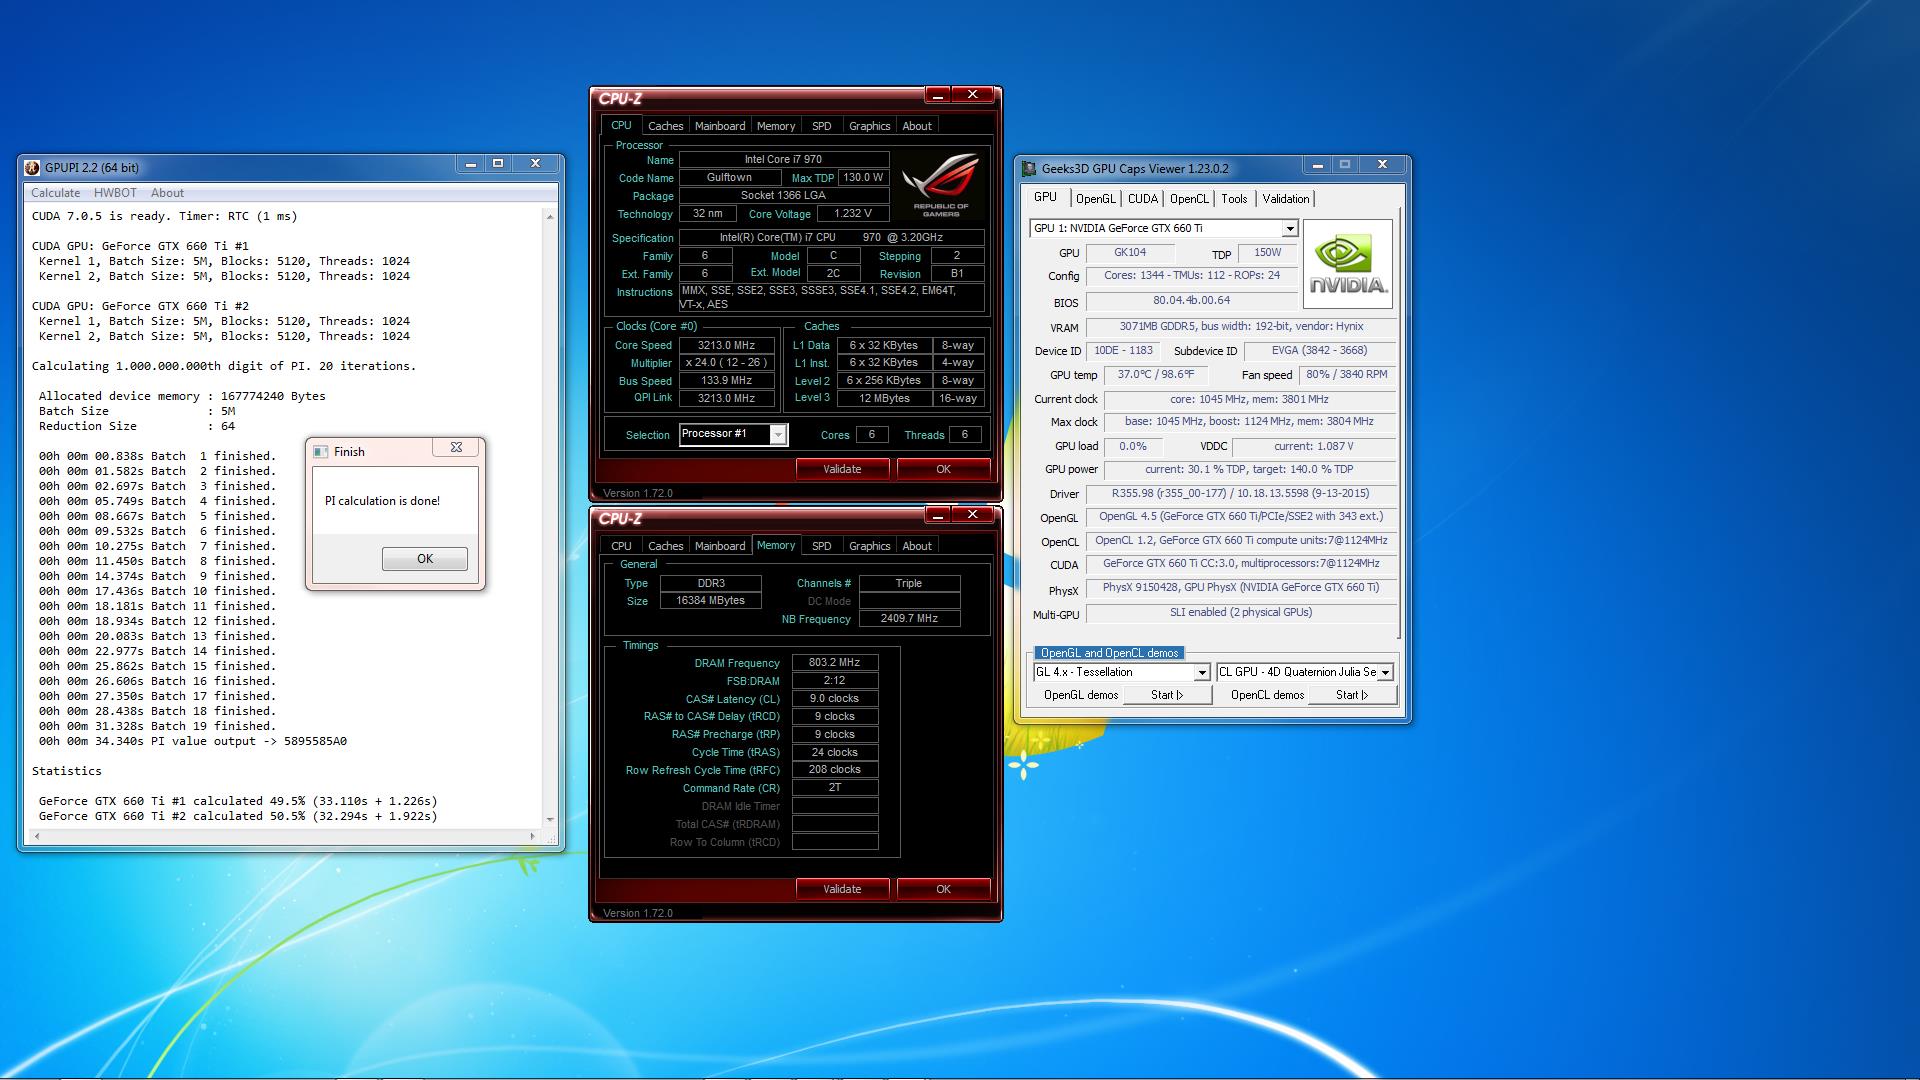Click the BIOS version 80.04.4b.00.64 field

click(x=1191, y=301)
